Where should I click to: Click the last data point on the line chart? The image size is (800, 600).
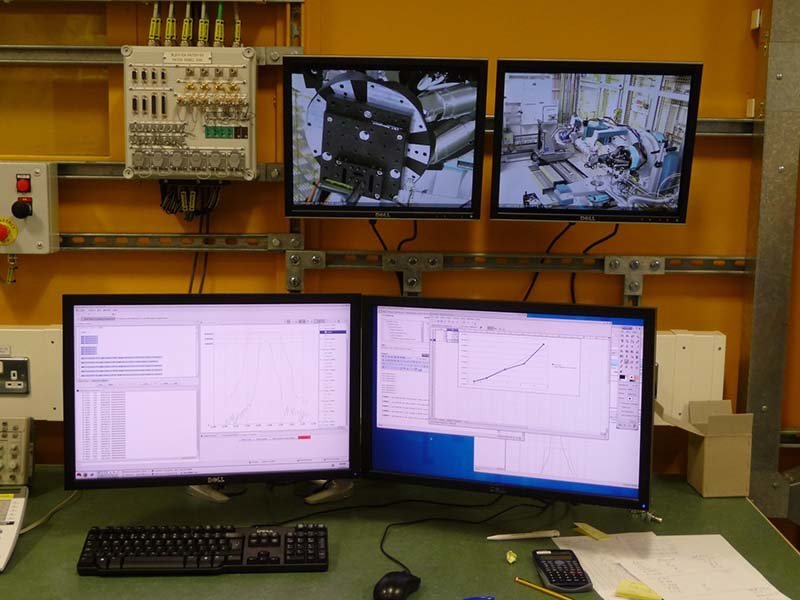[544, 345]
